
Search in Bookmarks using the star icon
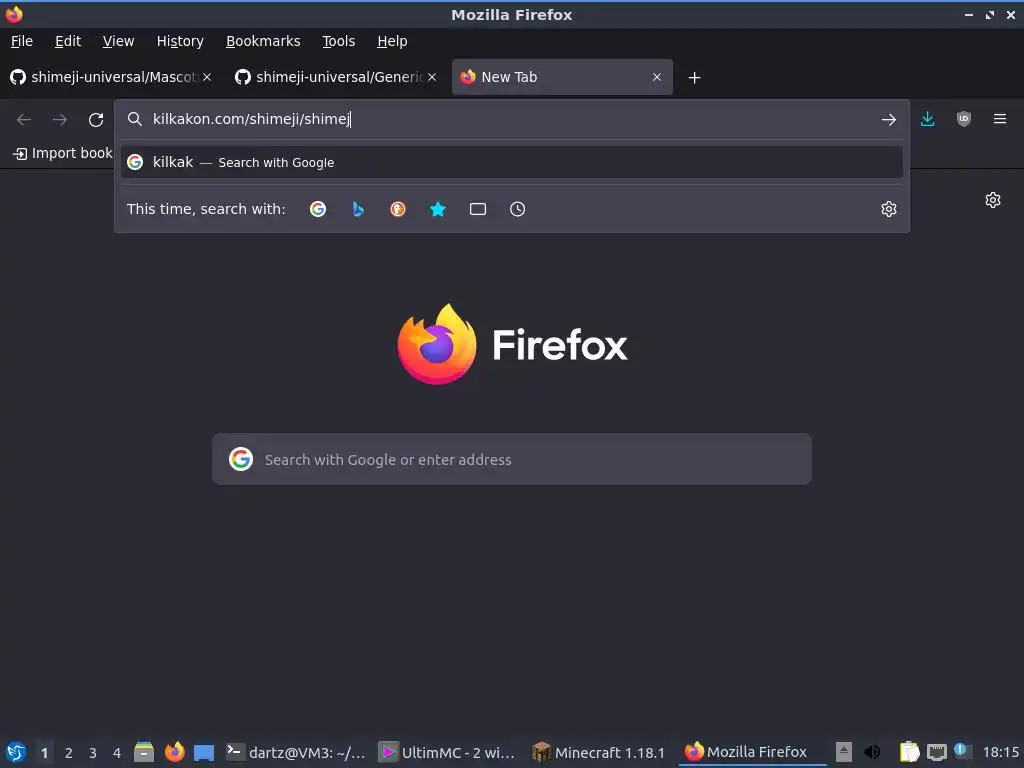[438, 209]
